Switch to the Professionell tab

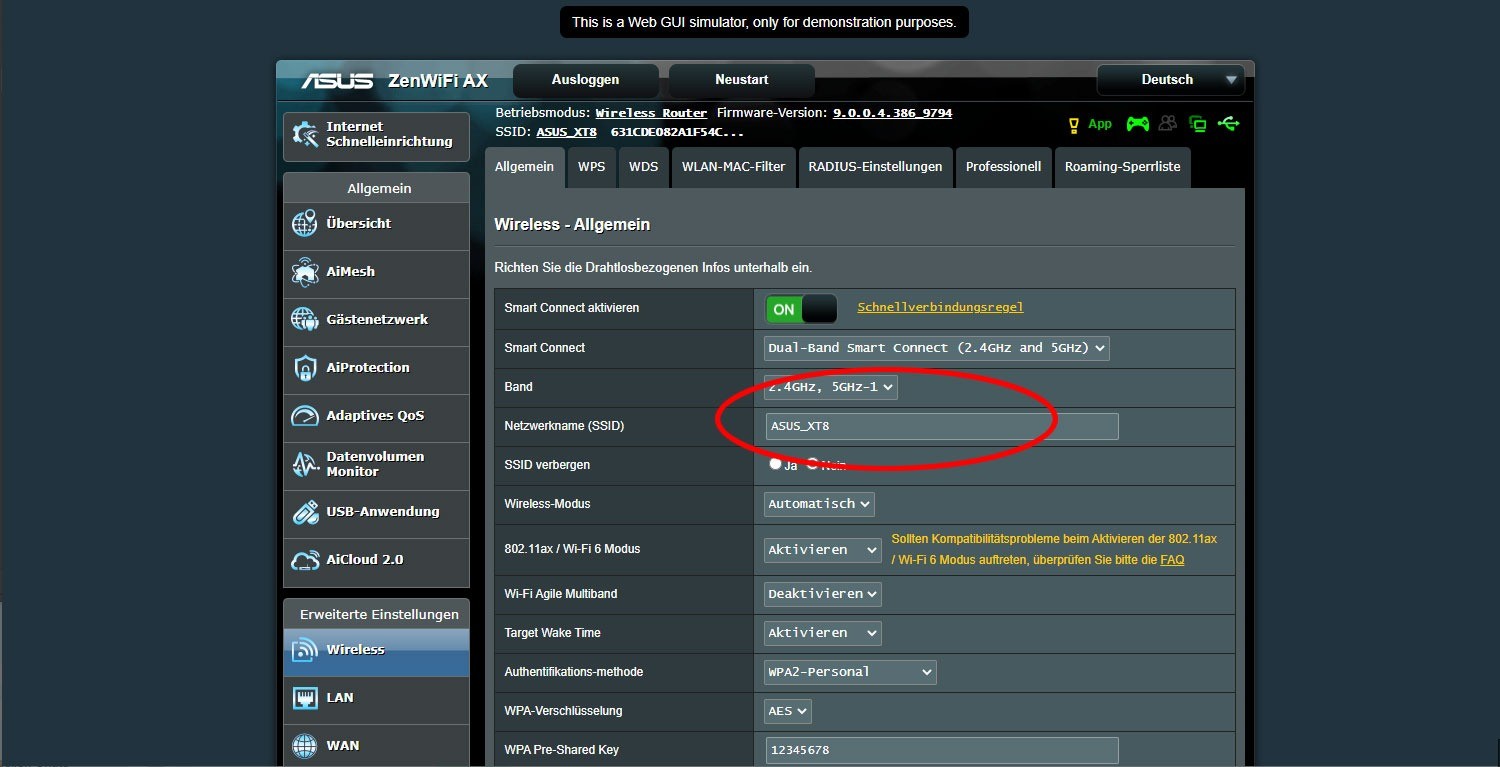(x=1003, y=167)
